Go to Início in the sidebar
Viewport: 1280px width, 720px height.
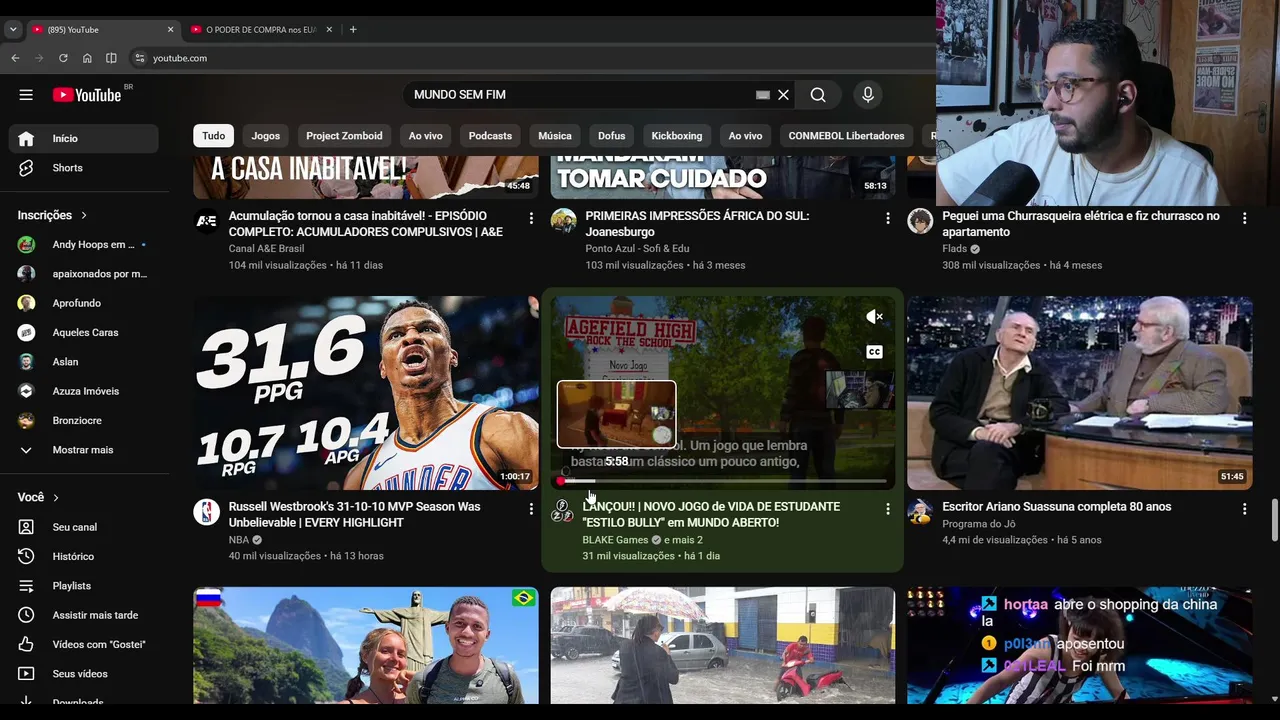point(83,139)
